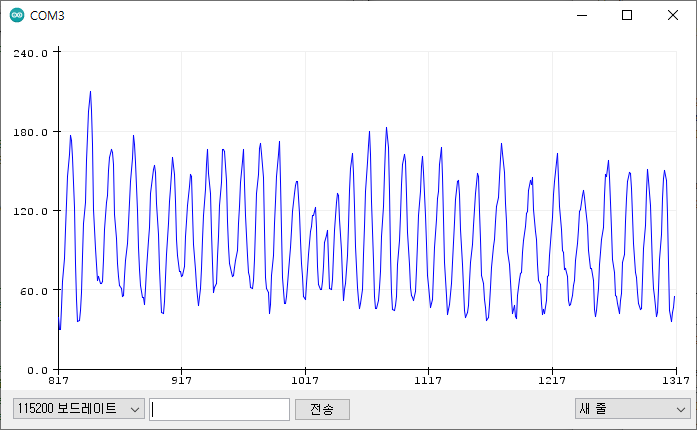Click the 180.0 y-axis label
697x430 pixels.
point(30,133)
